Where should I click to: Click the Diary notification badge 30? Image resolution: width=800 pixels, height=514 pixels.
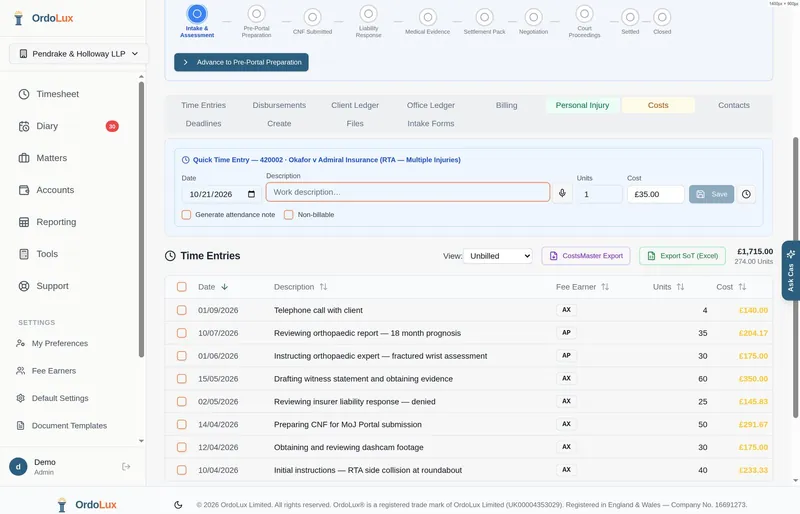[x=112, y=126]
